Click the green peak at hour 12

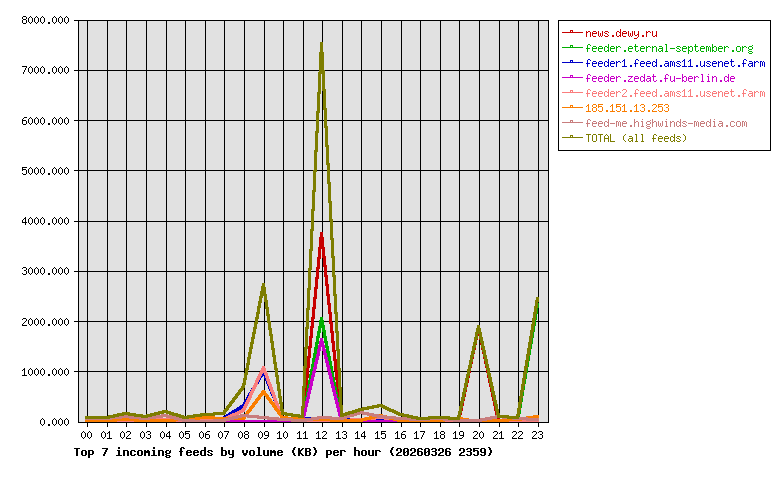322,319
